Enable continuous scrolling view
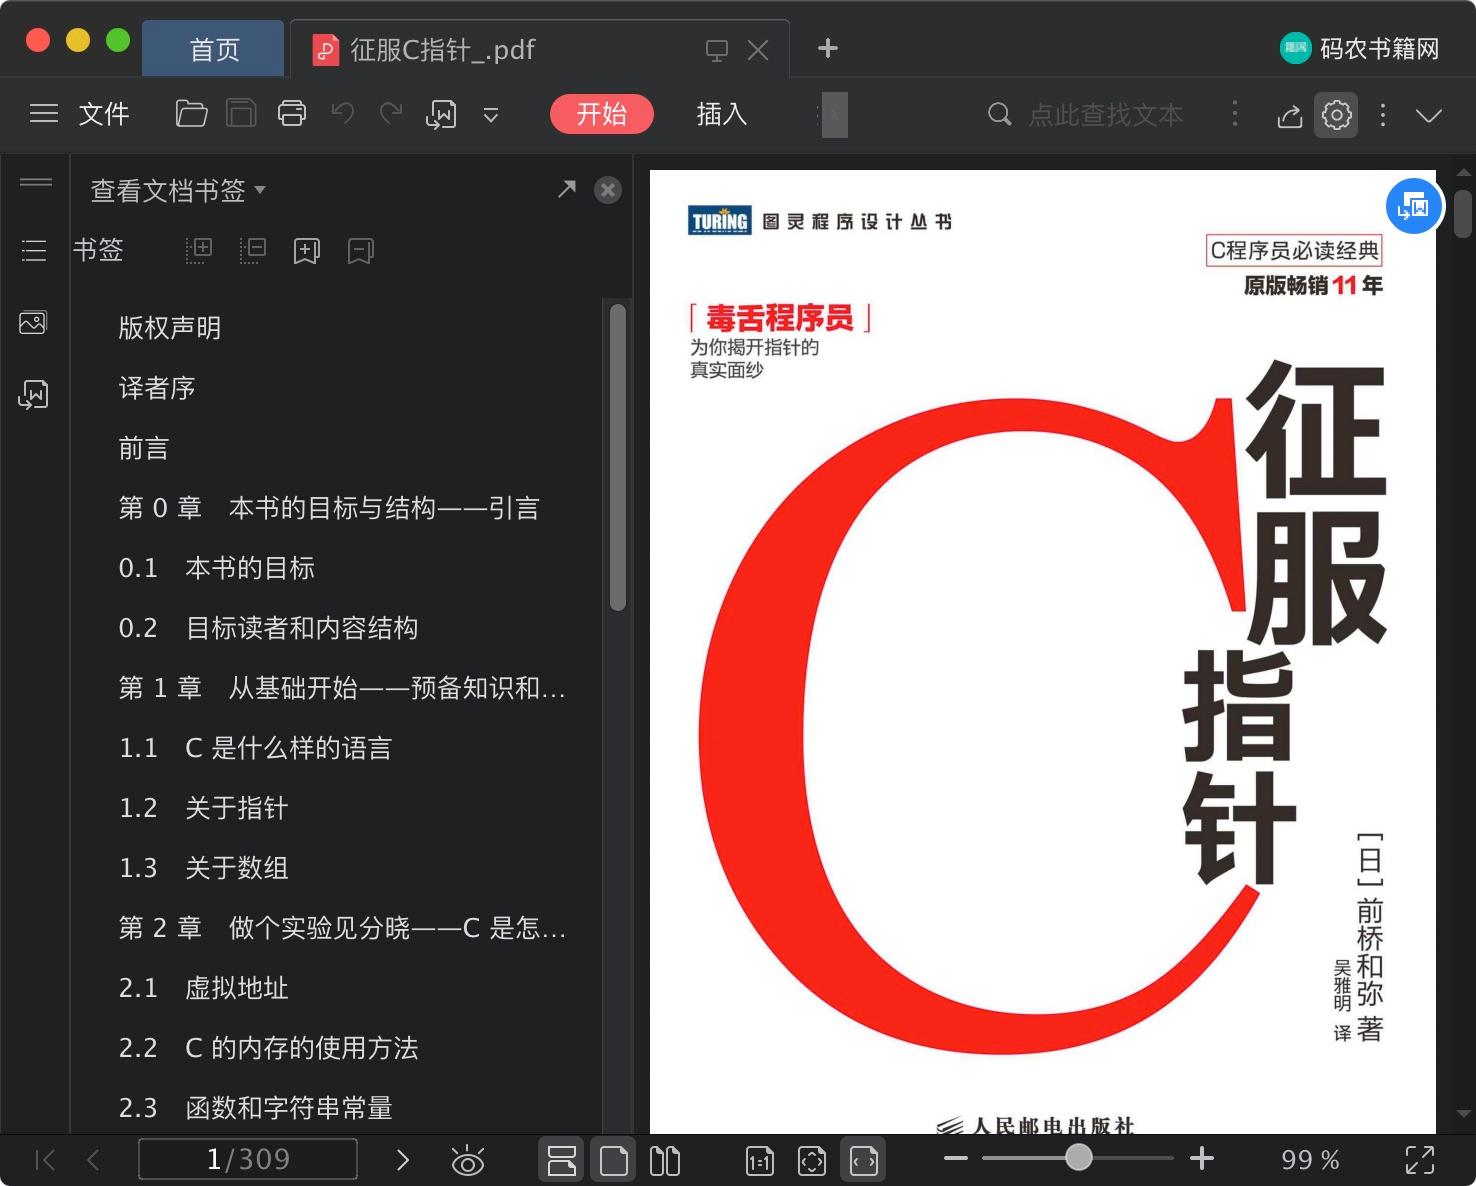The height and width of the screenshot is (1186, 1476). tap(562, 1160)
